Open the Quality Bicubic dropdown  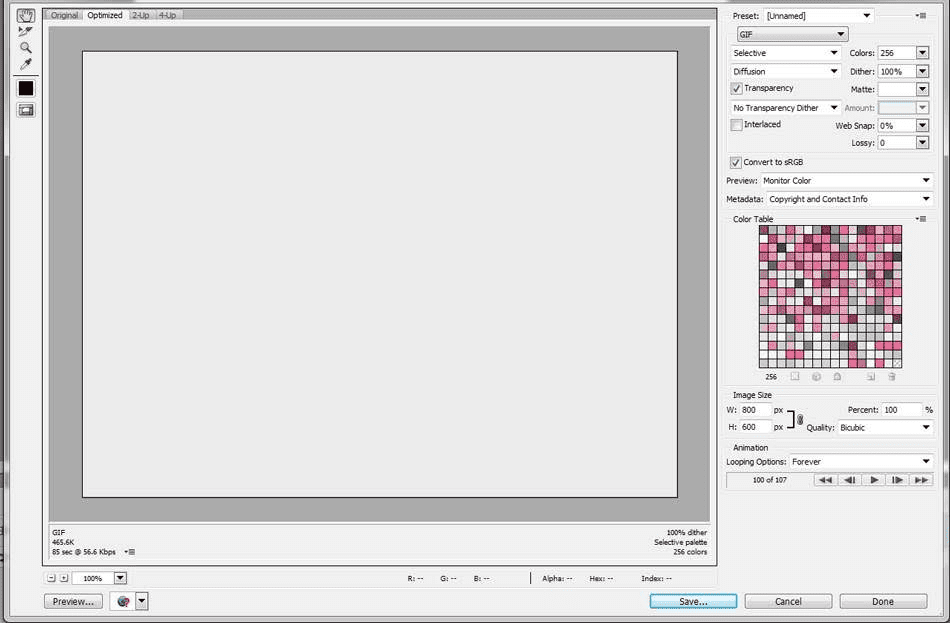tap(886, 428)
